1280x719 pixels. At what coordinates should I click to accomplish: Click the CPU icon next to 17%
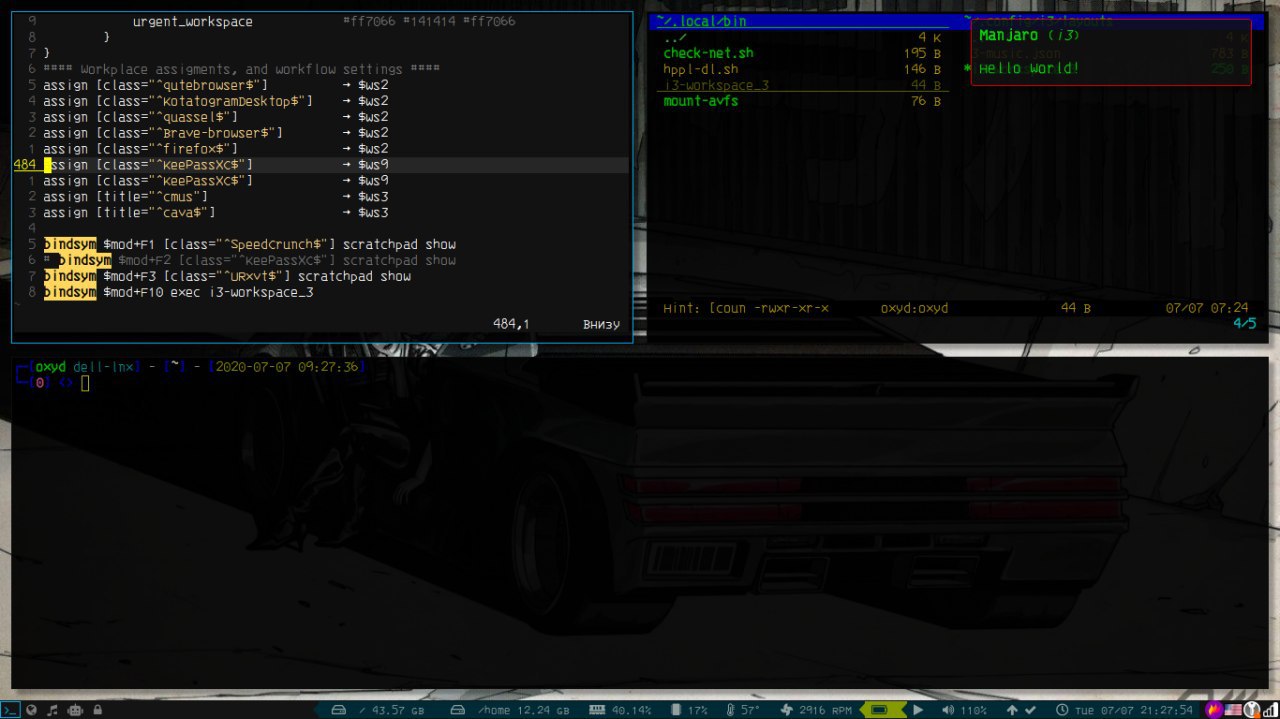pyautogui.click(x=674, y=710)
